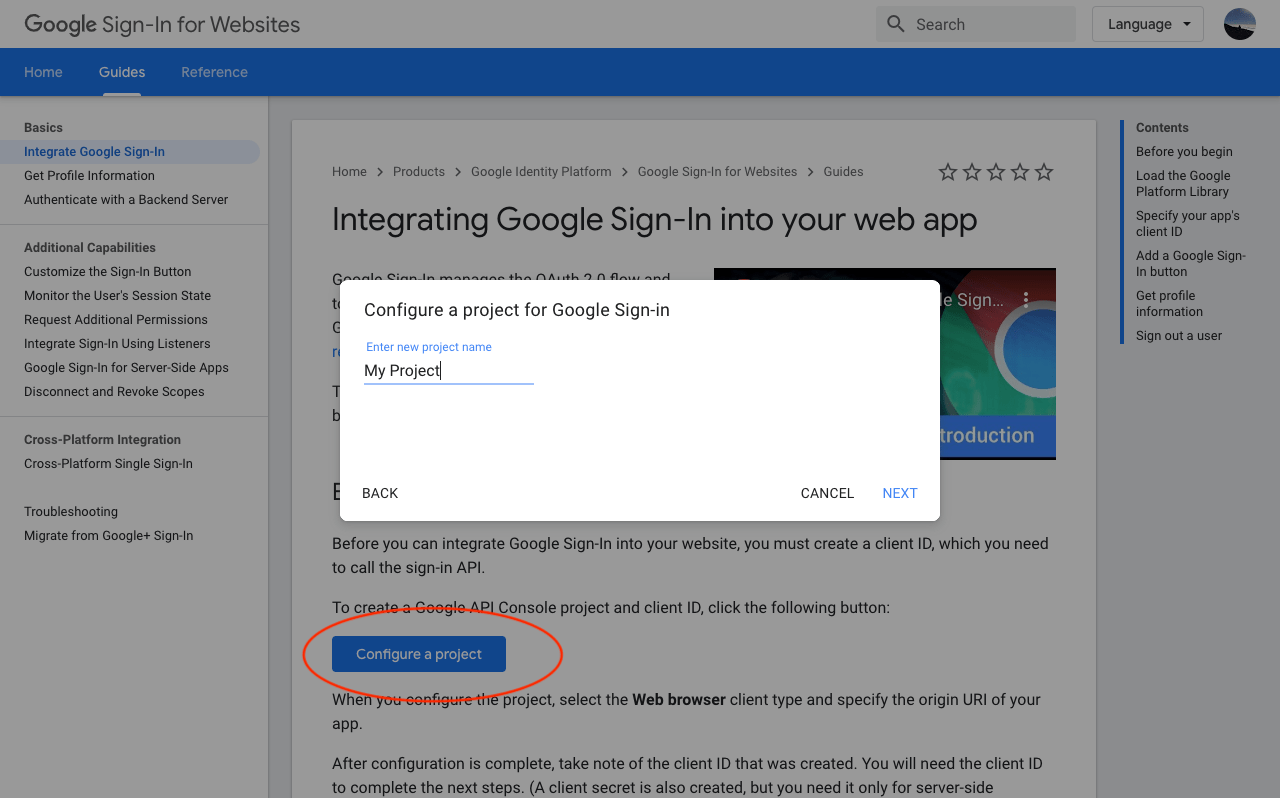Open Customize the Sign-In Button page
This screenshot has height=798, width=1280.
107,272
